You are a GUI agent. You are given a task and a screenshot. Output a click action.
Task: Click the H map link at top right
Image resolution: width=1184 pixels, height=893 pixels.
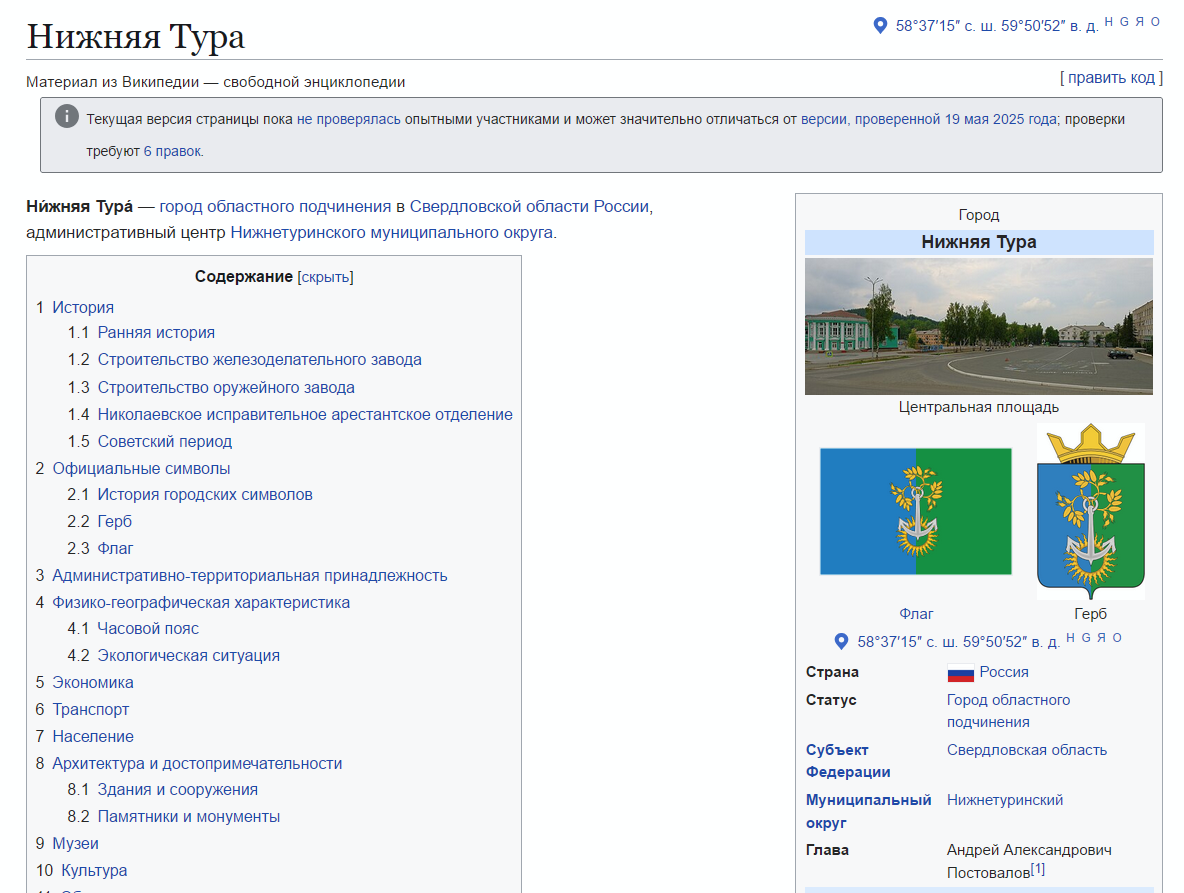click(x=1108, y=22)
